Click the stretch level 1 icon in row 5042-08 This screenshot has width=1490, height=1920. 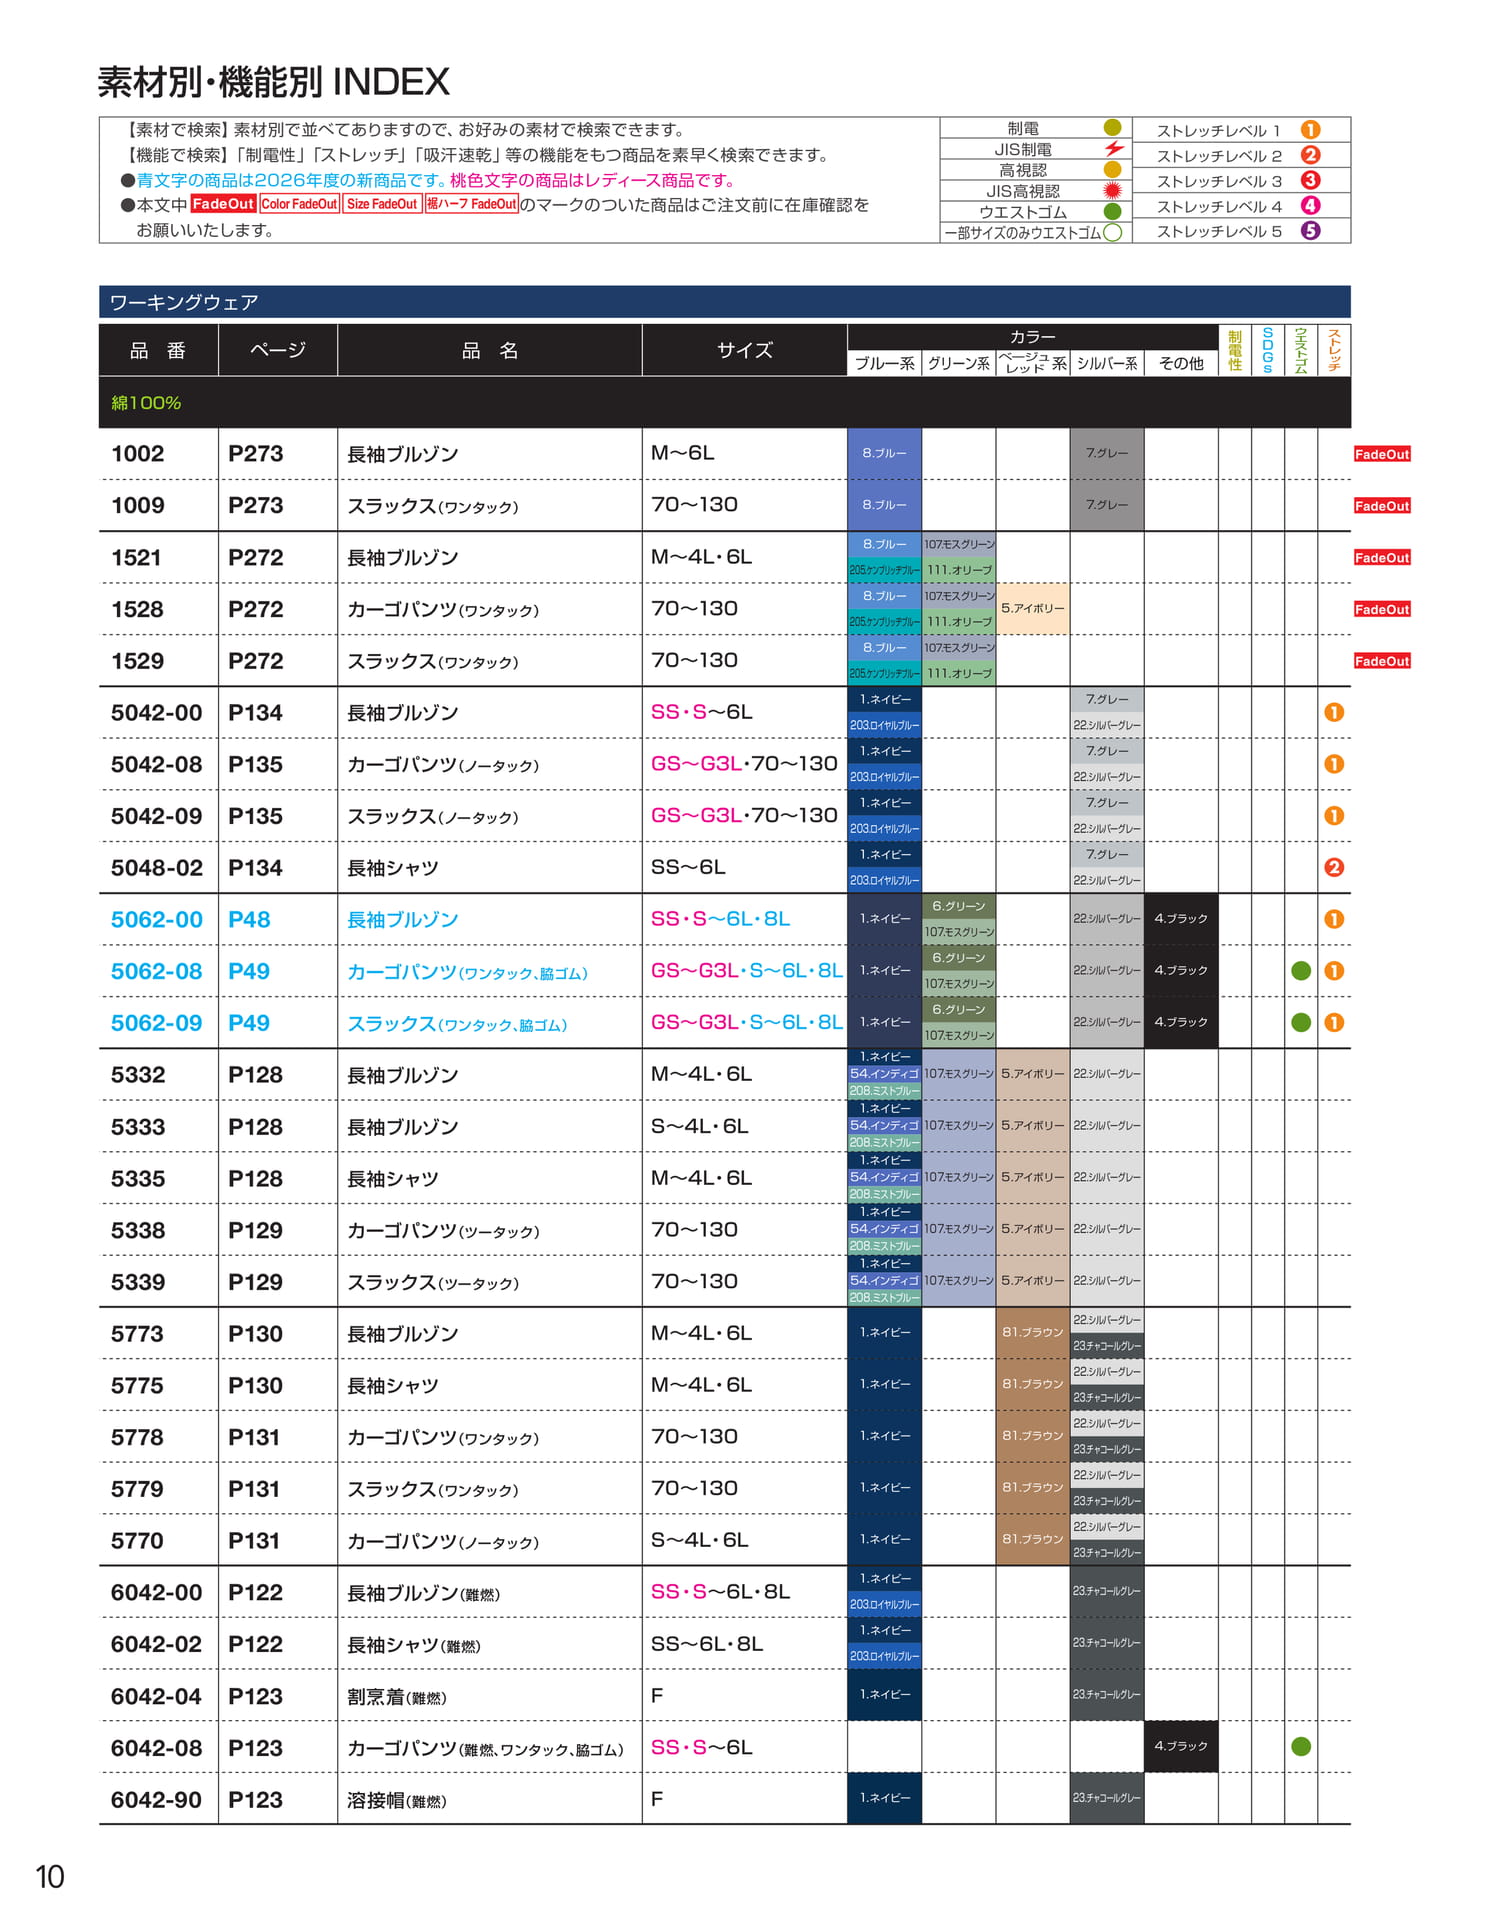pos(1334,764)
